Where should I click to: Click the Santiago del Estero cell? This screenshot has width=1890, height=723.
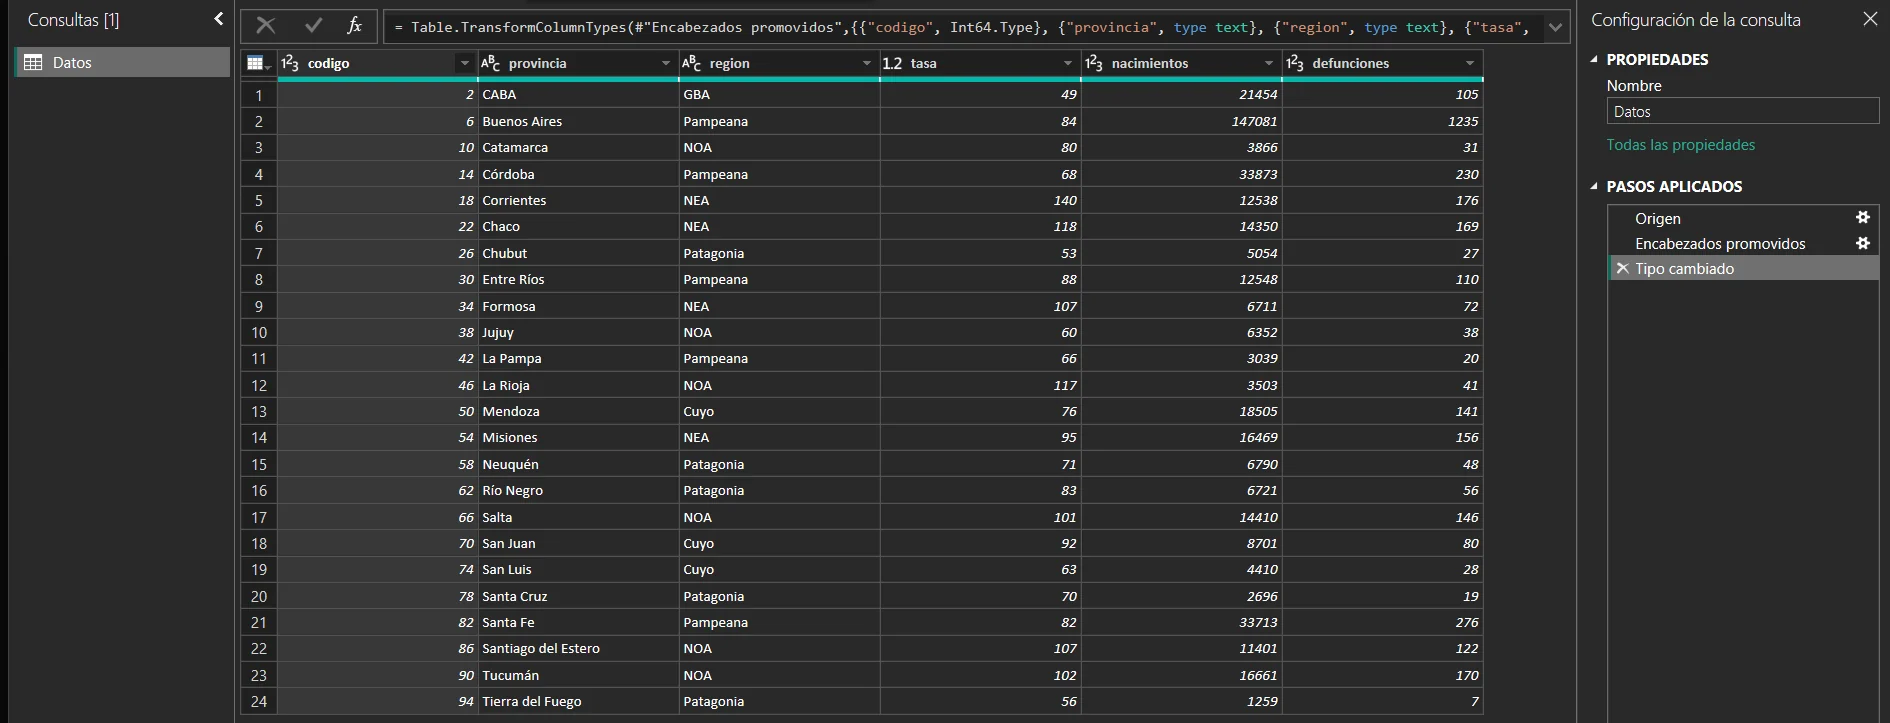coord(579,648)
